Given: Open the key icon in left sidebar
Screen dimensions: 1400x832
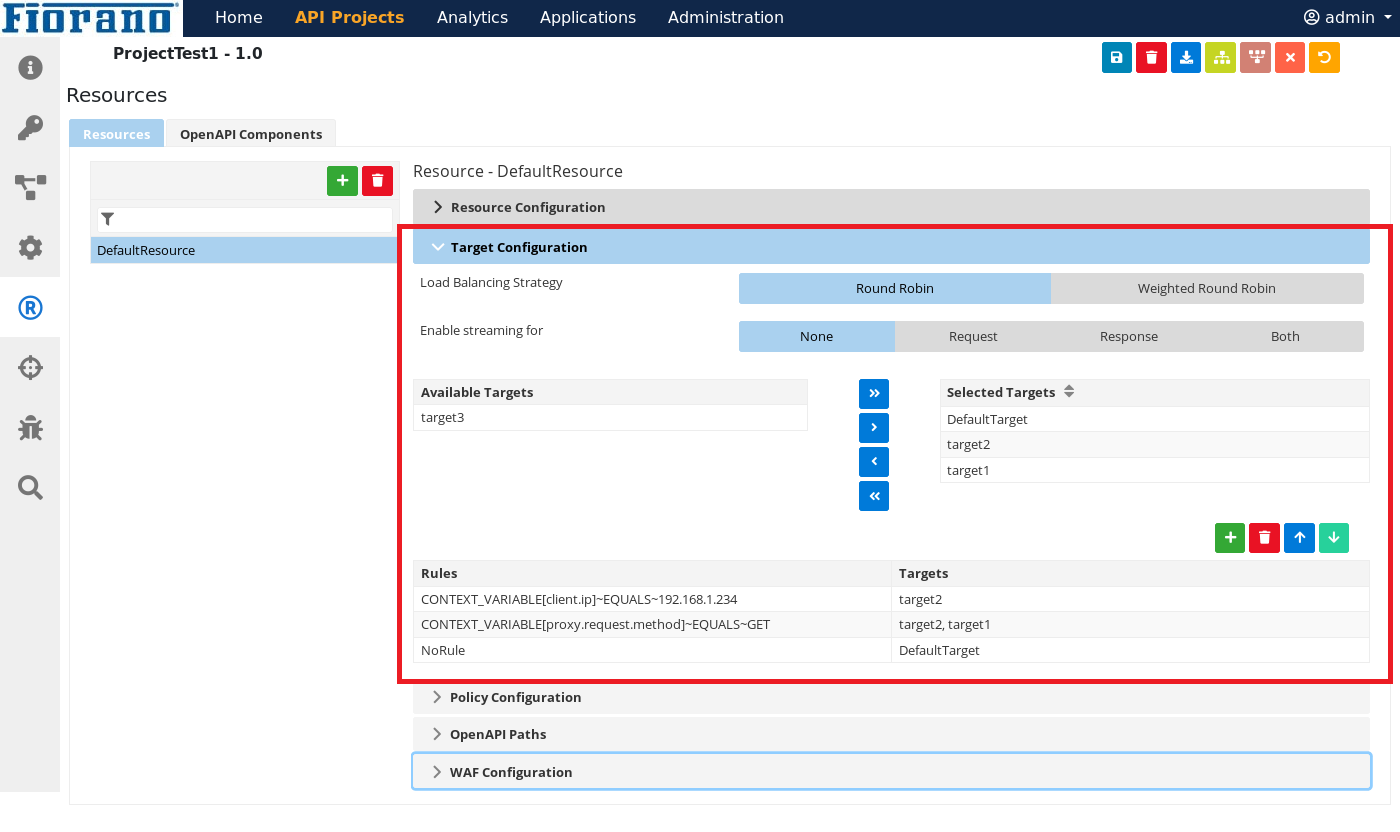Looking at the screenshot, I should (x=30, y=128).
